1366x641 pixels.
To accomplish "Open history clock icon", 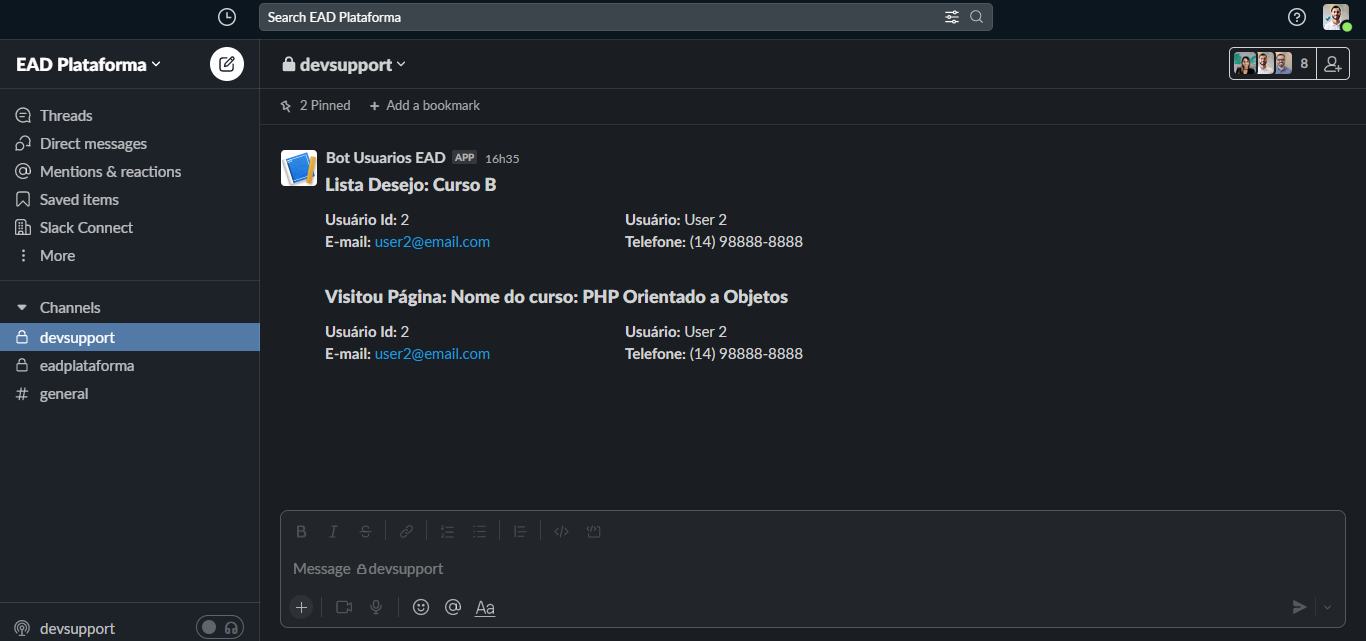I will tap(227, 17).
